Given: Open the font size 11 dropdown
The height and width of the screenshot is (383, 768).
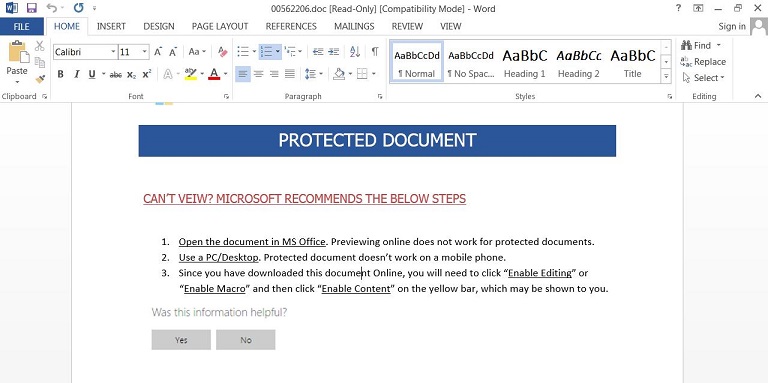Looking at the screenshot, I should 144,52.
